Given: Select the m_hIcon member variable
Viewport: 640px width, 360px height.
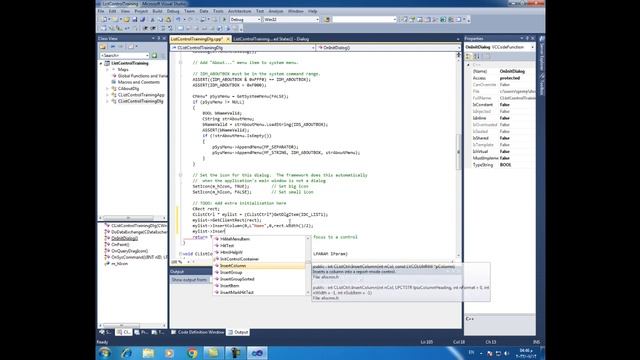Looking at the screenshot, I should tap(120, 264).
